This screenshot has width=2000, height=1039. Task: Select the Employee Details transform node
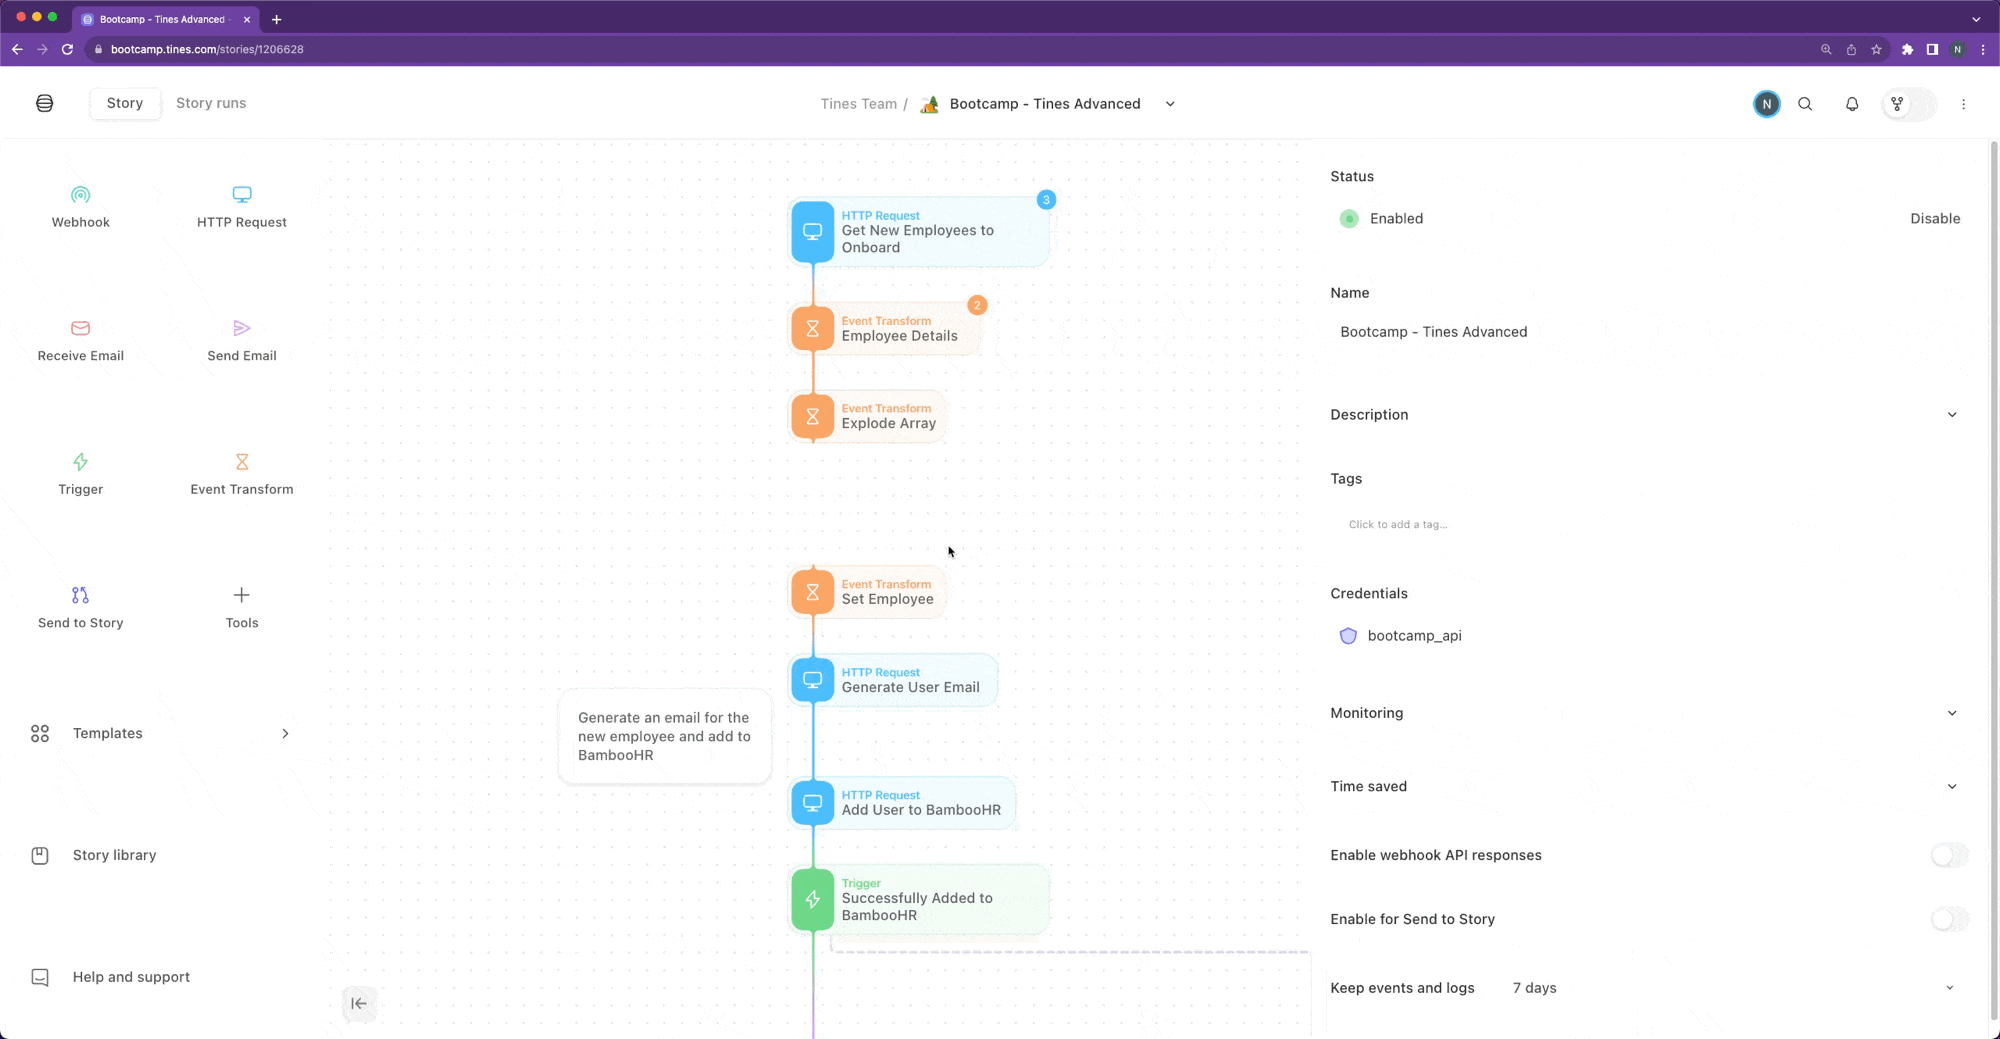click(x=885, y=328)
